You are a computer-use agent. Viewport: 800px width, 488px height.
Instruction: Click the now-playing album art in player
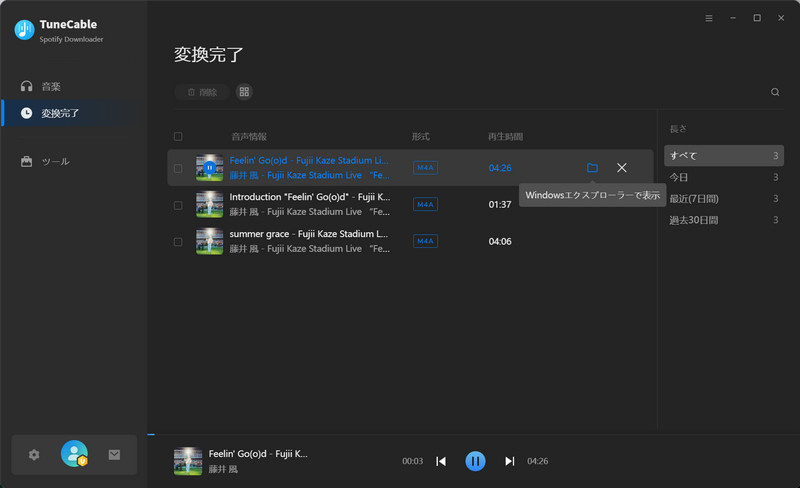[188, 461]
